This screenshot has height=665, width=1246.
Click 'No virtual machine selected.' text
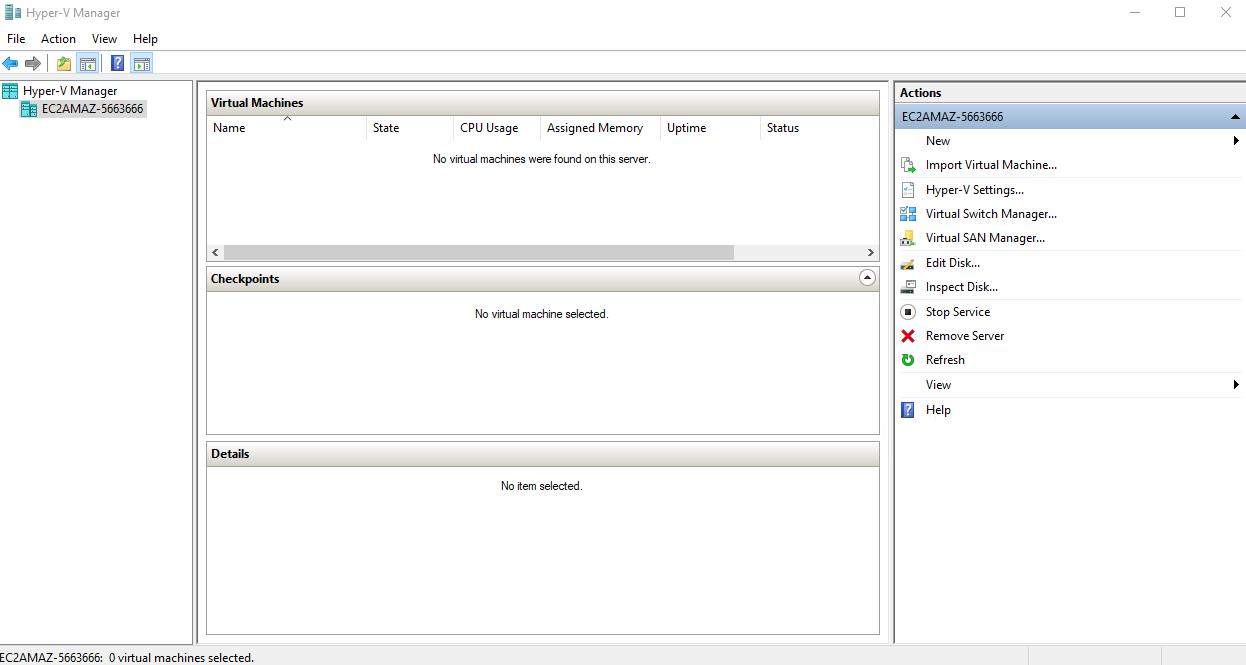point(542,314)
